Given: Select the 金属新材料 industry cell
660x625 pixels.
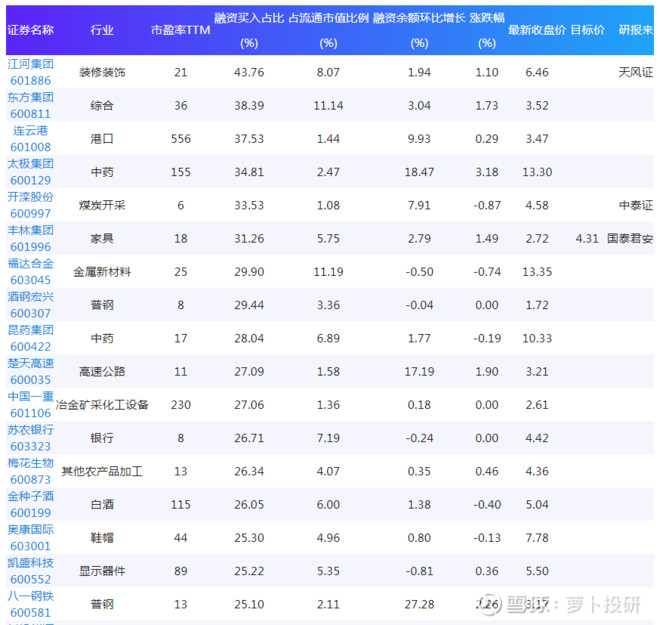Looking at the screenshot, I should [102, 272].
